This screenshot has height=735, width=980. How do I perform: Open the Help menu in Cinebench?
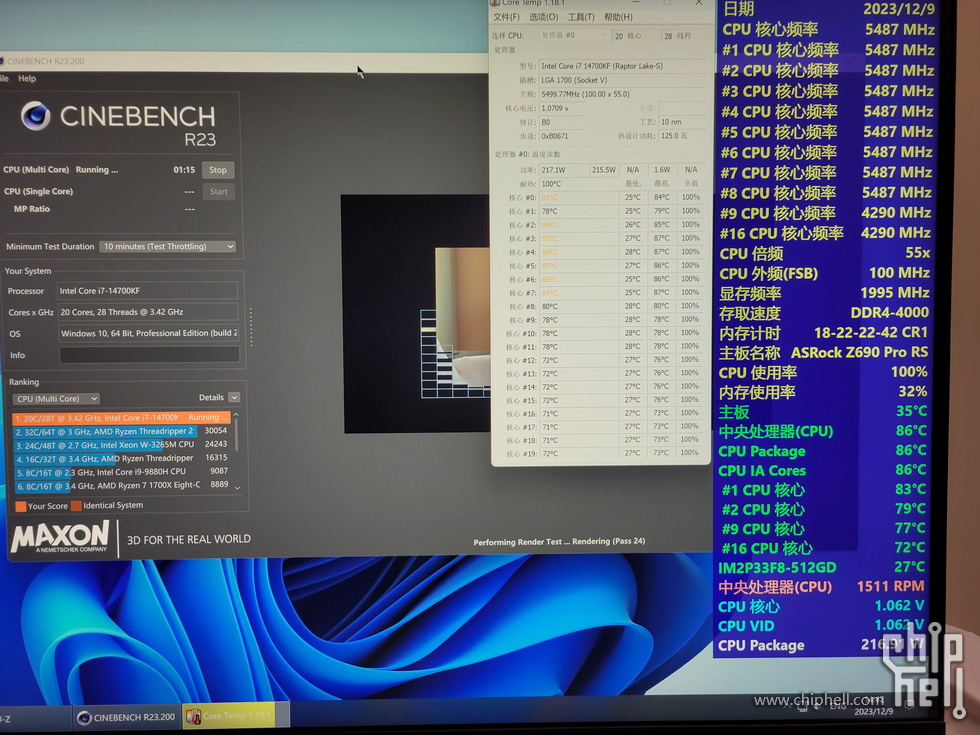pyautogui.click(x=27, y=79)
